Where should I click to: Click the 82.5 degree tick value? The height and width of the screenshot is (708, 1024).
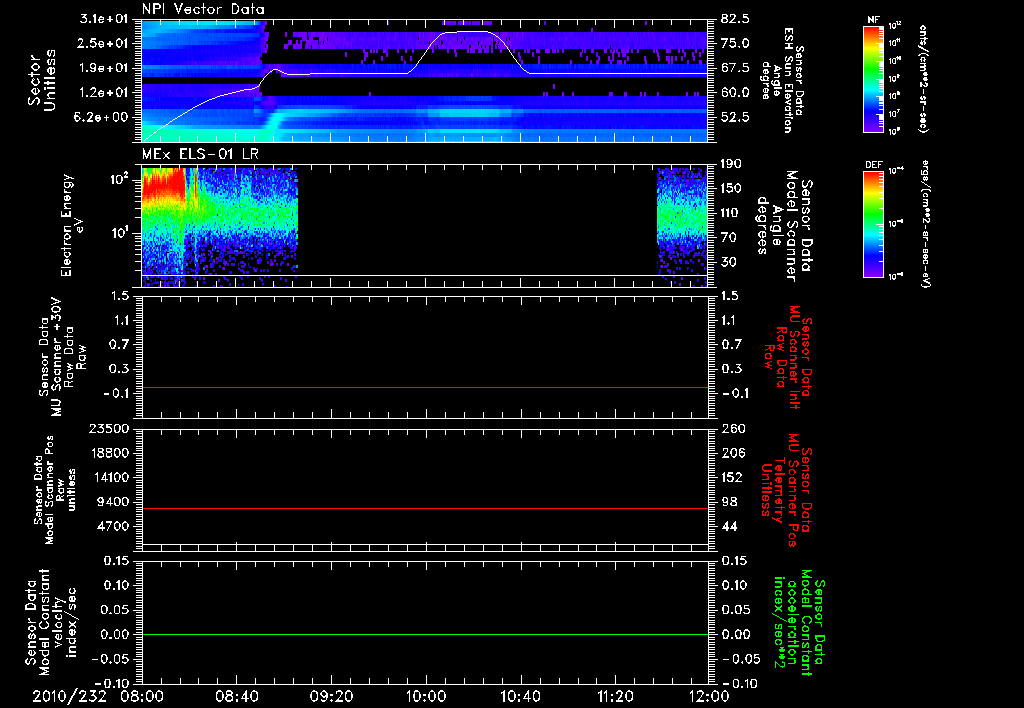(735, 19)
